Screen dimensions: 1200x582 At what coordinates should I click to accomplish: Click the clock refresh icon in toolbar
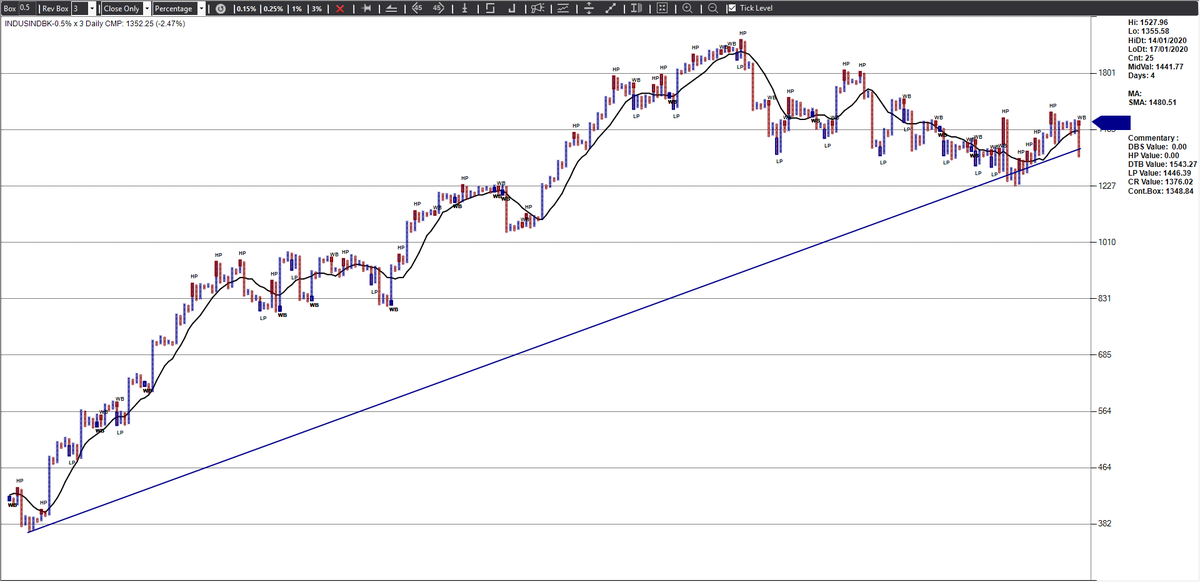(220, 8)
